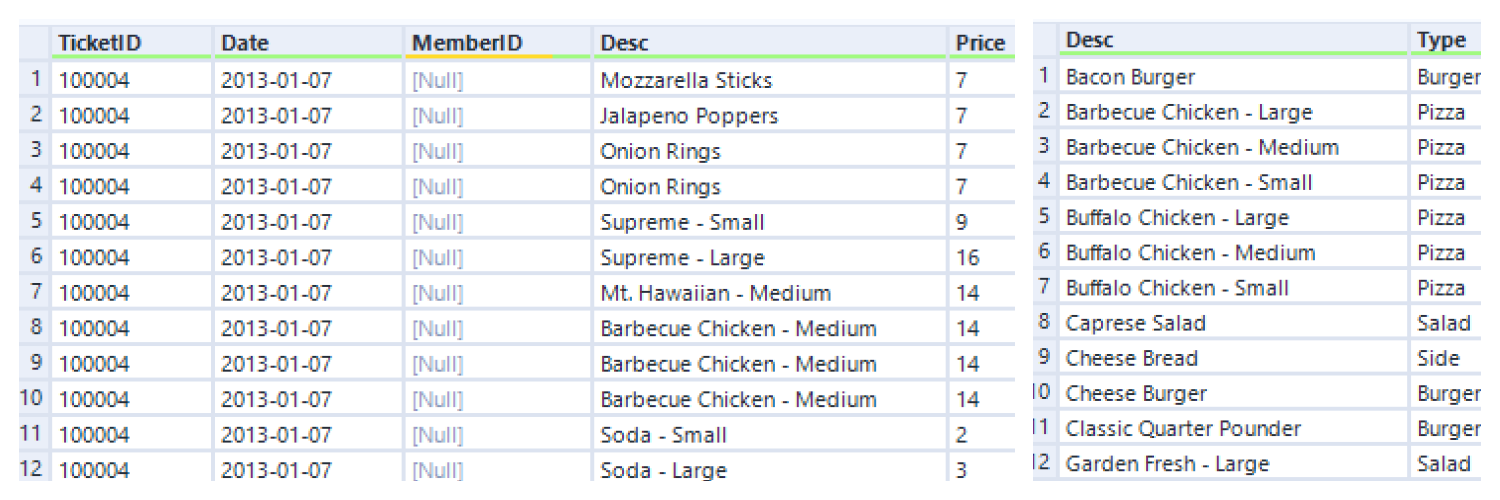
Task: Click the TicketID column header
Action: click(x=131, y=43)
